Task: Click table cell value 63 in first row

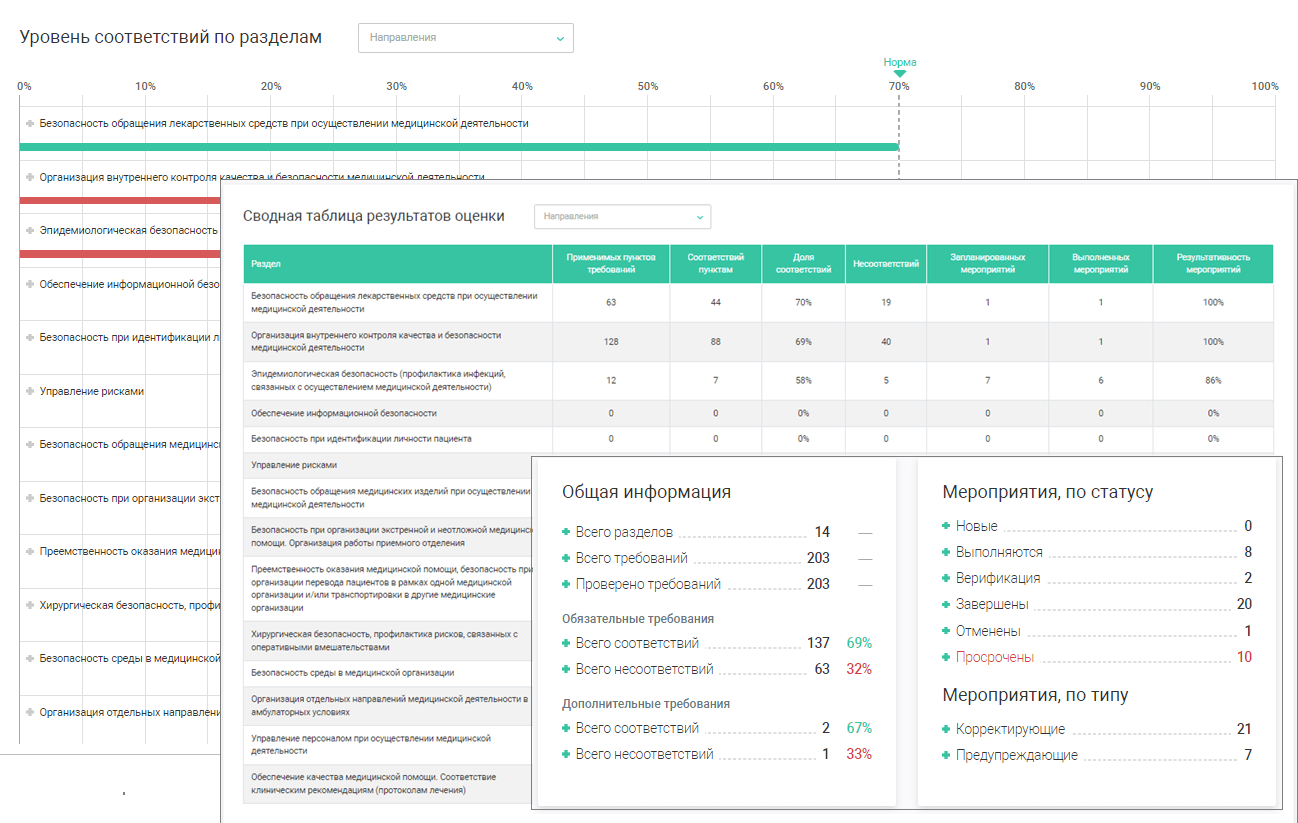Action: coord(611,302)
